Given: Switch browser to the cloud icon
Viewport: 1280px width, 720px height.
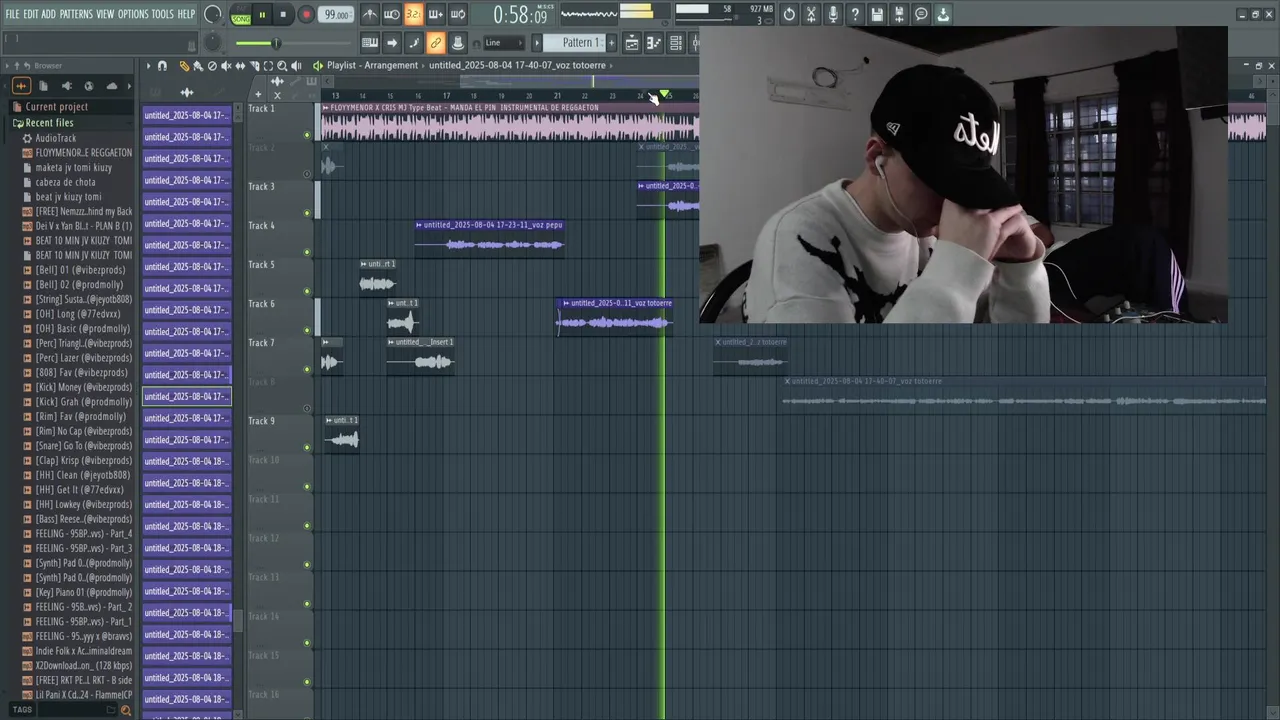Looking at the screenshot, I should click(112, 86).
